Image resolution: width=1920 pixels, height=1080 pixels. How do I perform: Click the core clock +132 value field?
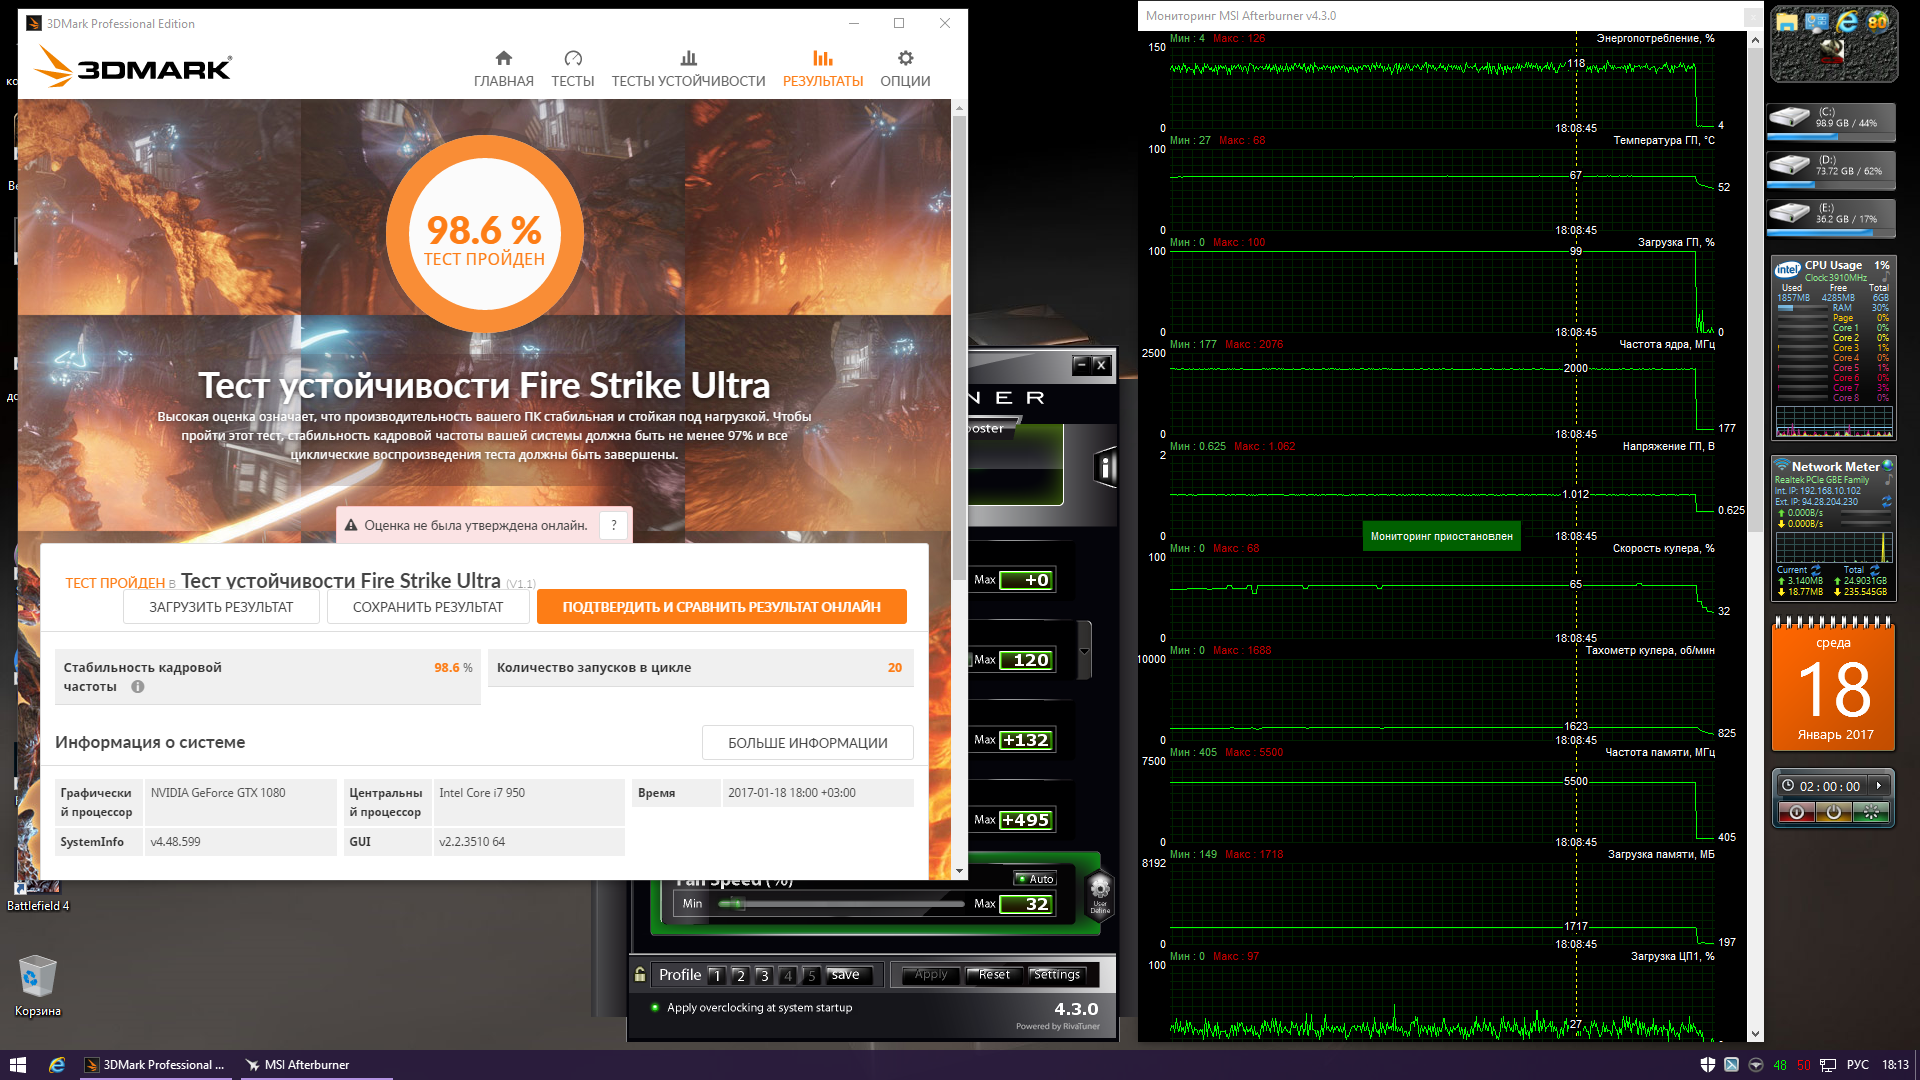pyautogui.click(x=1026, y=740)
